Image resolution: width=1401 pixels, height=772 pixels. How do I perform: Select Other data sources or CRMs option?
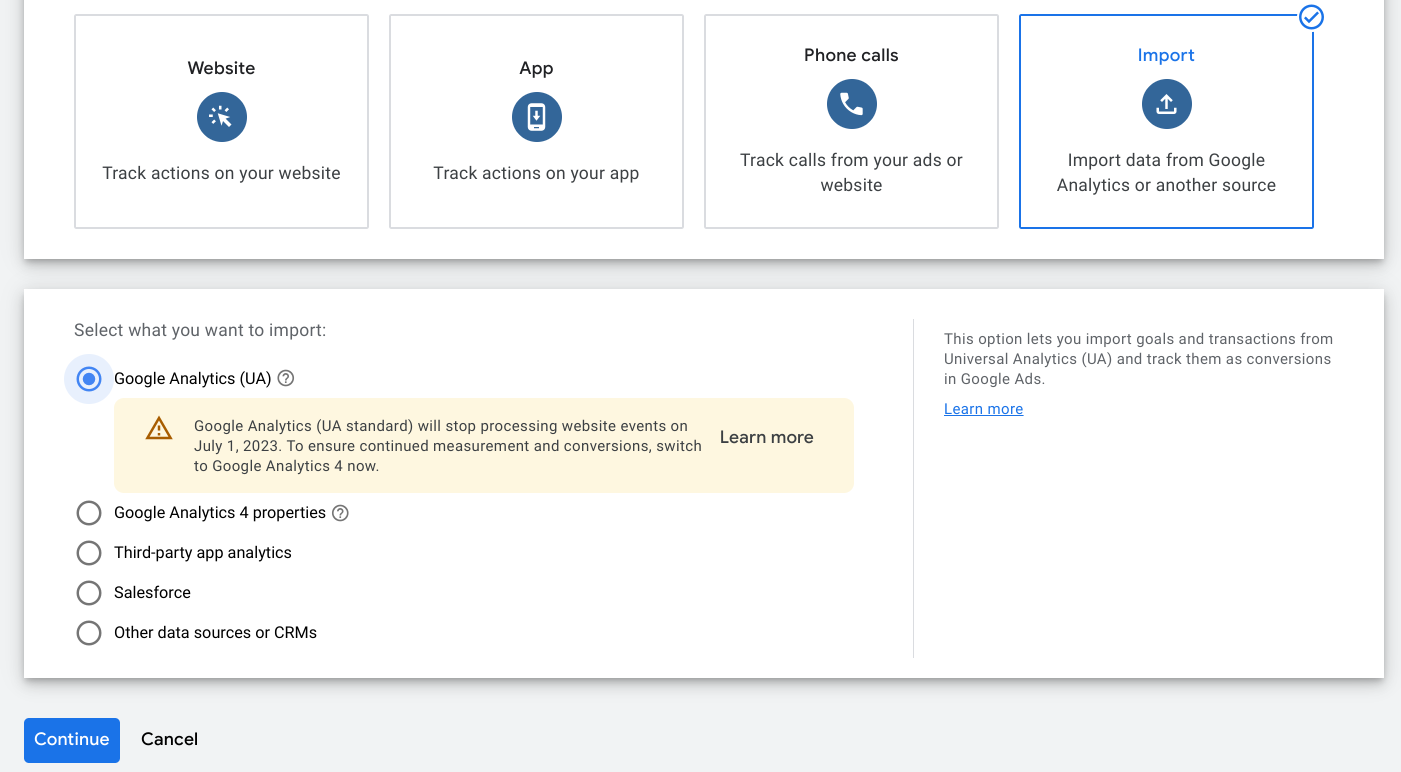[89, 633]
